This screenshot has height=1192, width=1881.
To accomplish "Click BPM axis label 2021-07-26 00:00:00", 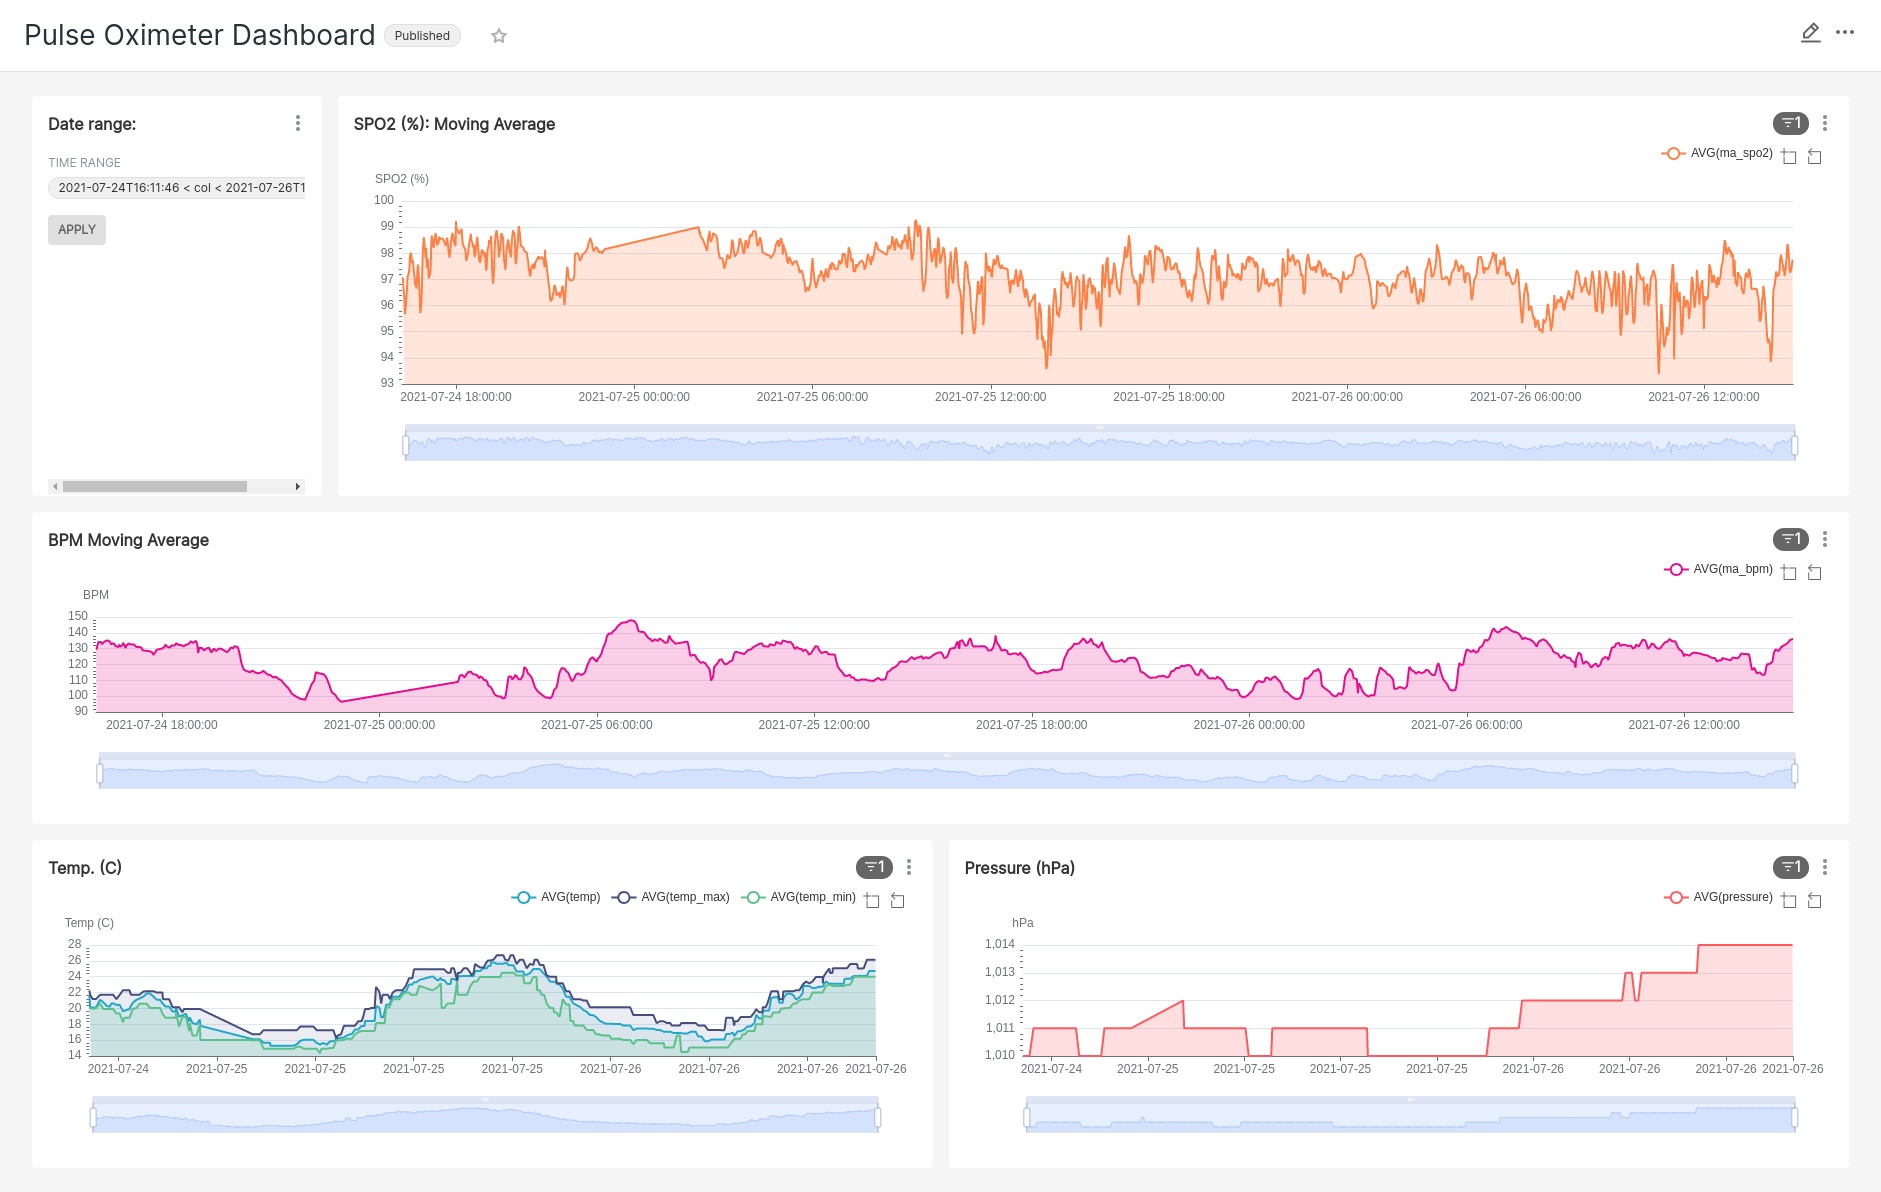I will coord(1249,725).
